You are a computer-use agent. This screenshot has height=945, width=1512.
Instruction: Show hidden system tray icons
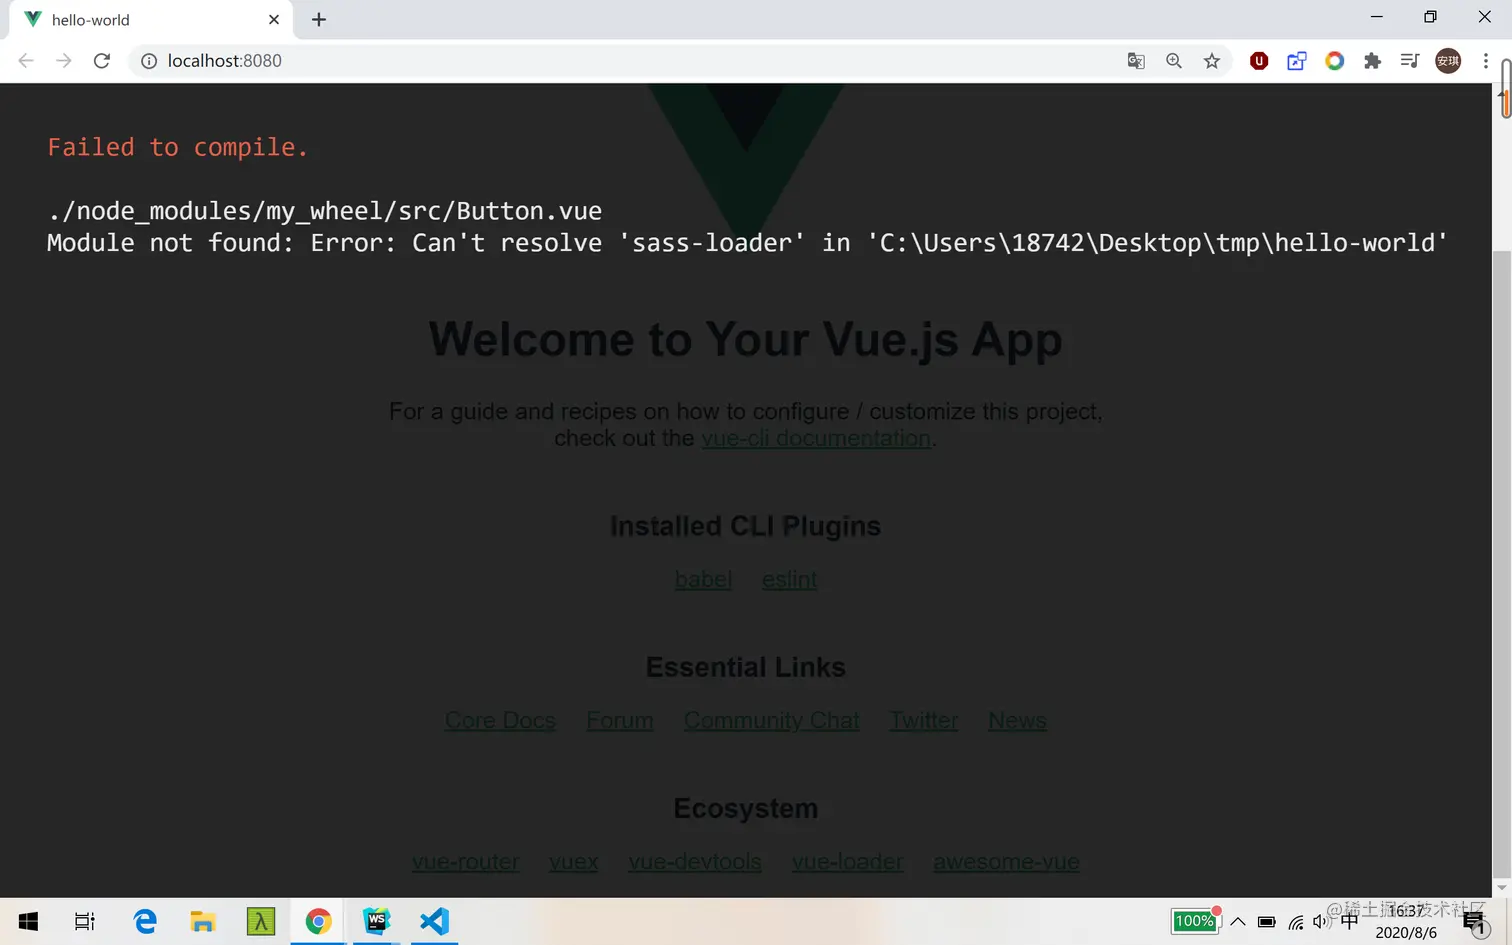pyautogui.click(x=1238, y=922)
